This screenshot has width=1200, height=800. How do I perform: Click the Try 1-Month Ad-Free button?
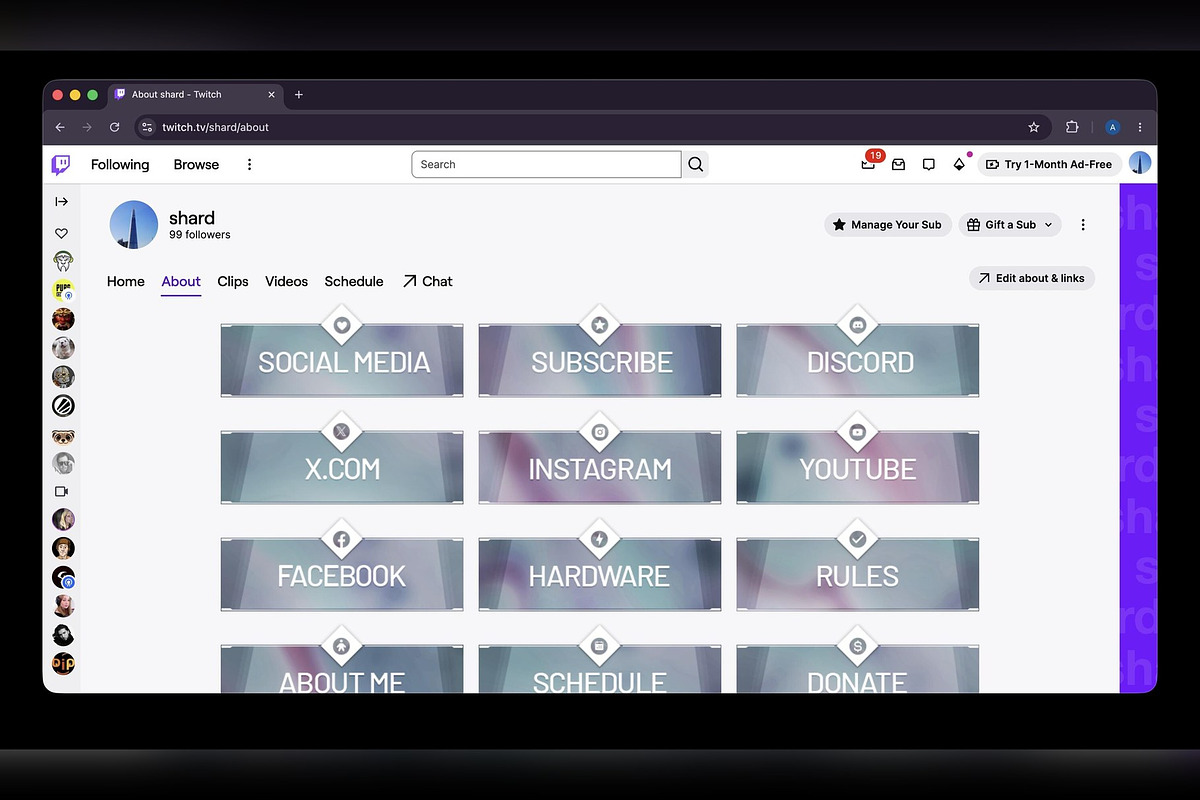(x=1049, y=164)
